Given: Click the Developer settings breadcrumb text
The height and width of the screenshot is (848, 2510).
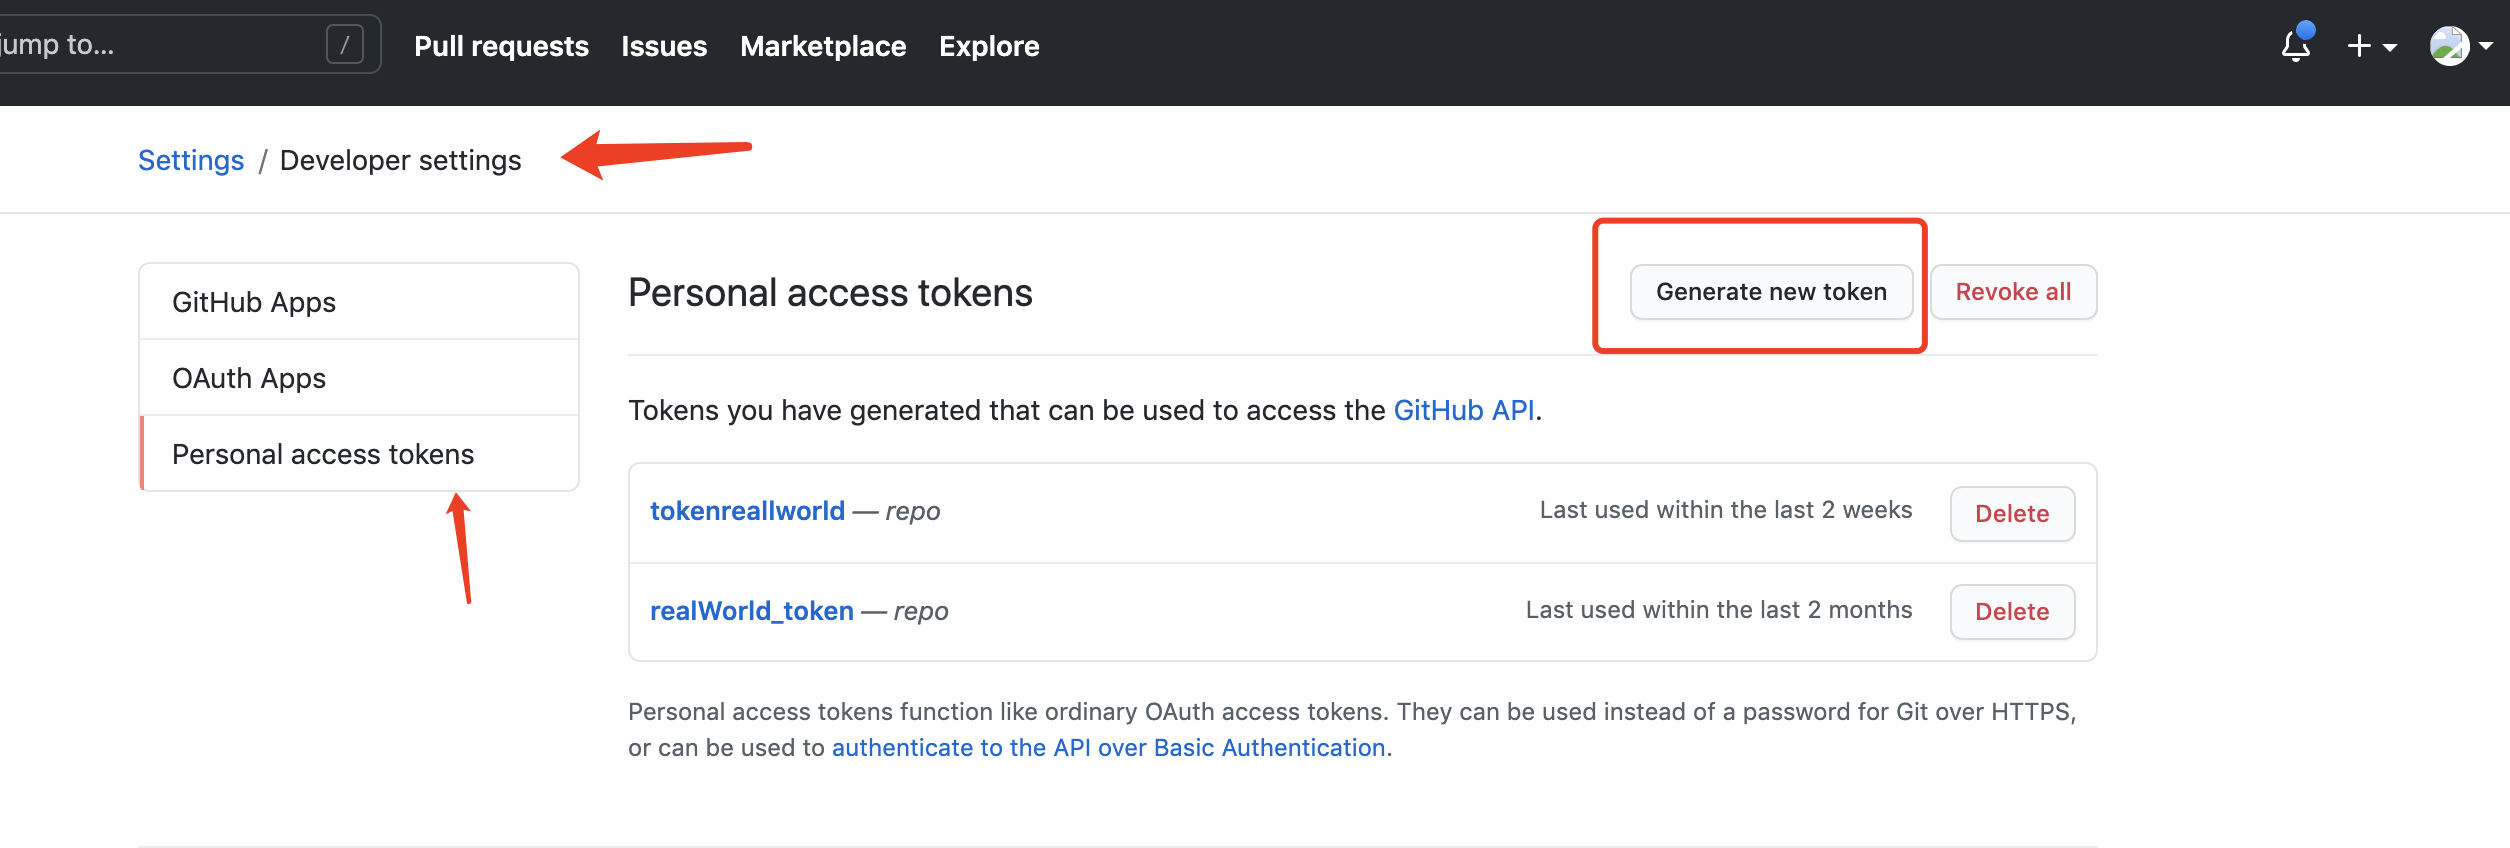Looking at the screenshot, I should [x=401, y=160].
